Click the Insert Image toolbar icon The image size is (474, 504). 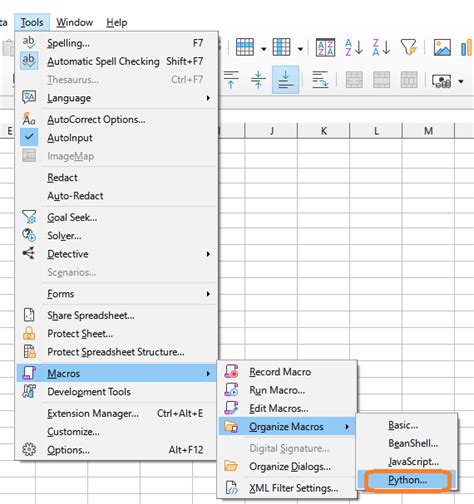click(442, 47)
